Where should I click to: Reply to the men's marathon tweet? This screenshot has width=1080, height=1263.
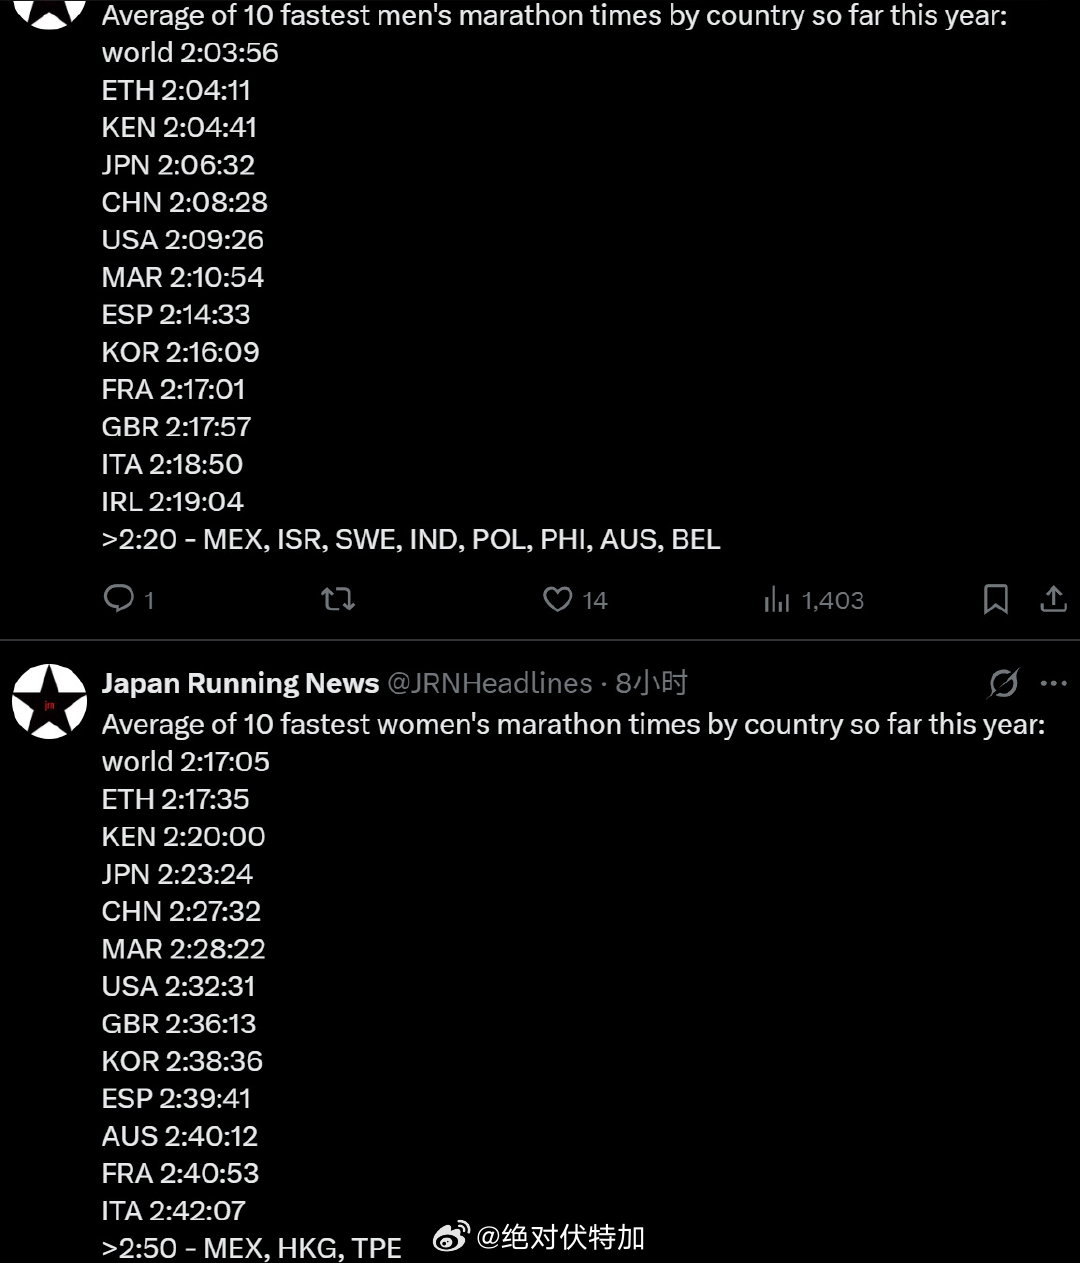click(x=119, y=599)
